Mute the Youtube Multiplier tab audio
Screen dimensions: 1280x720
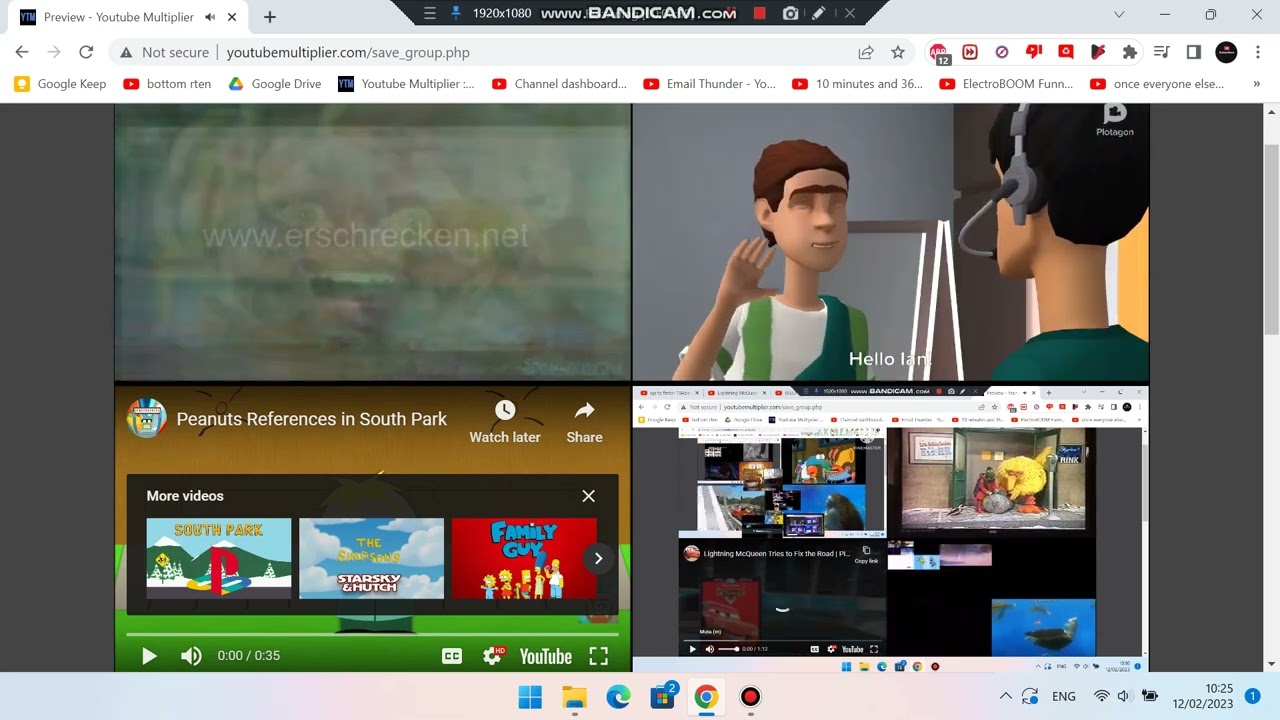(210, 17)
